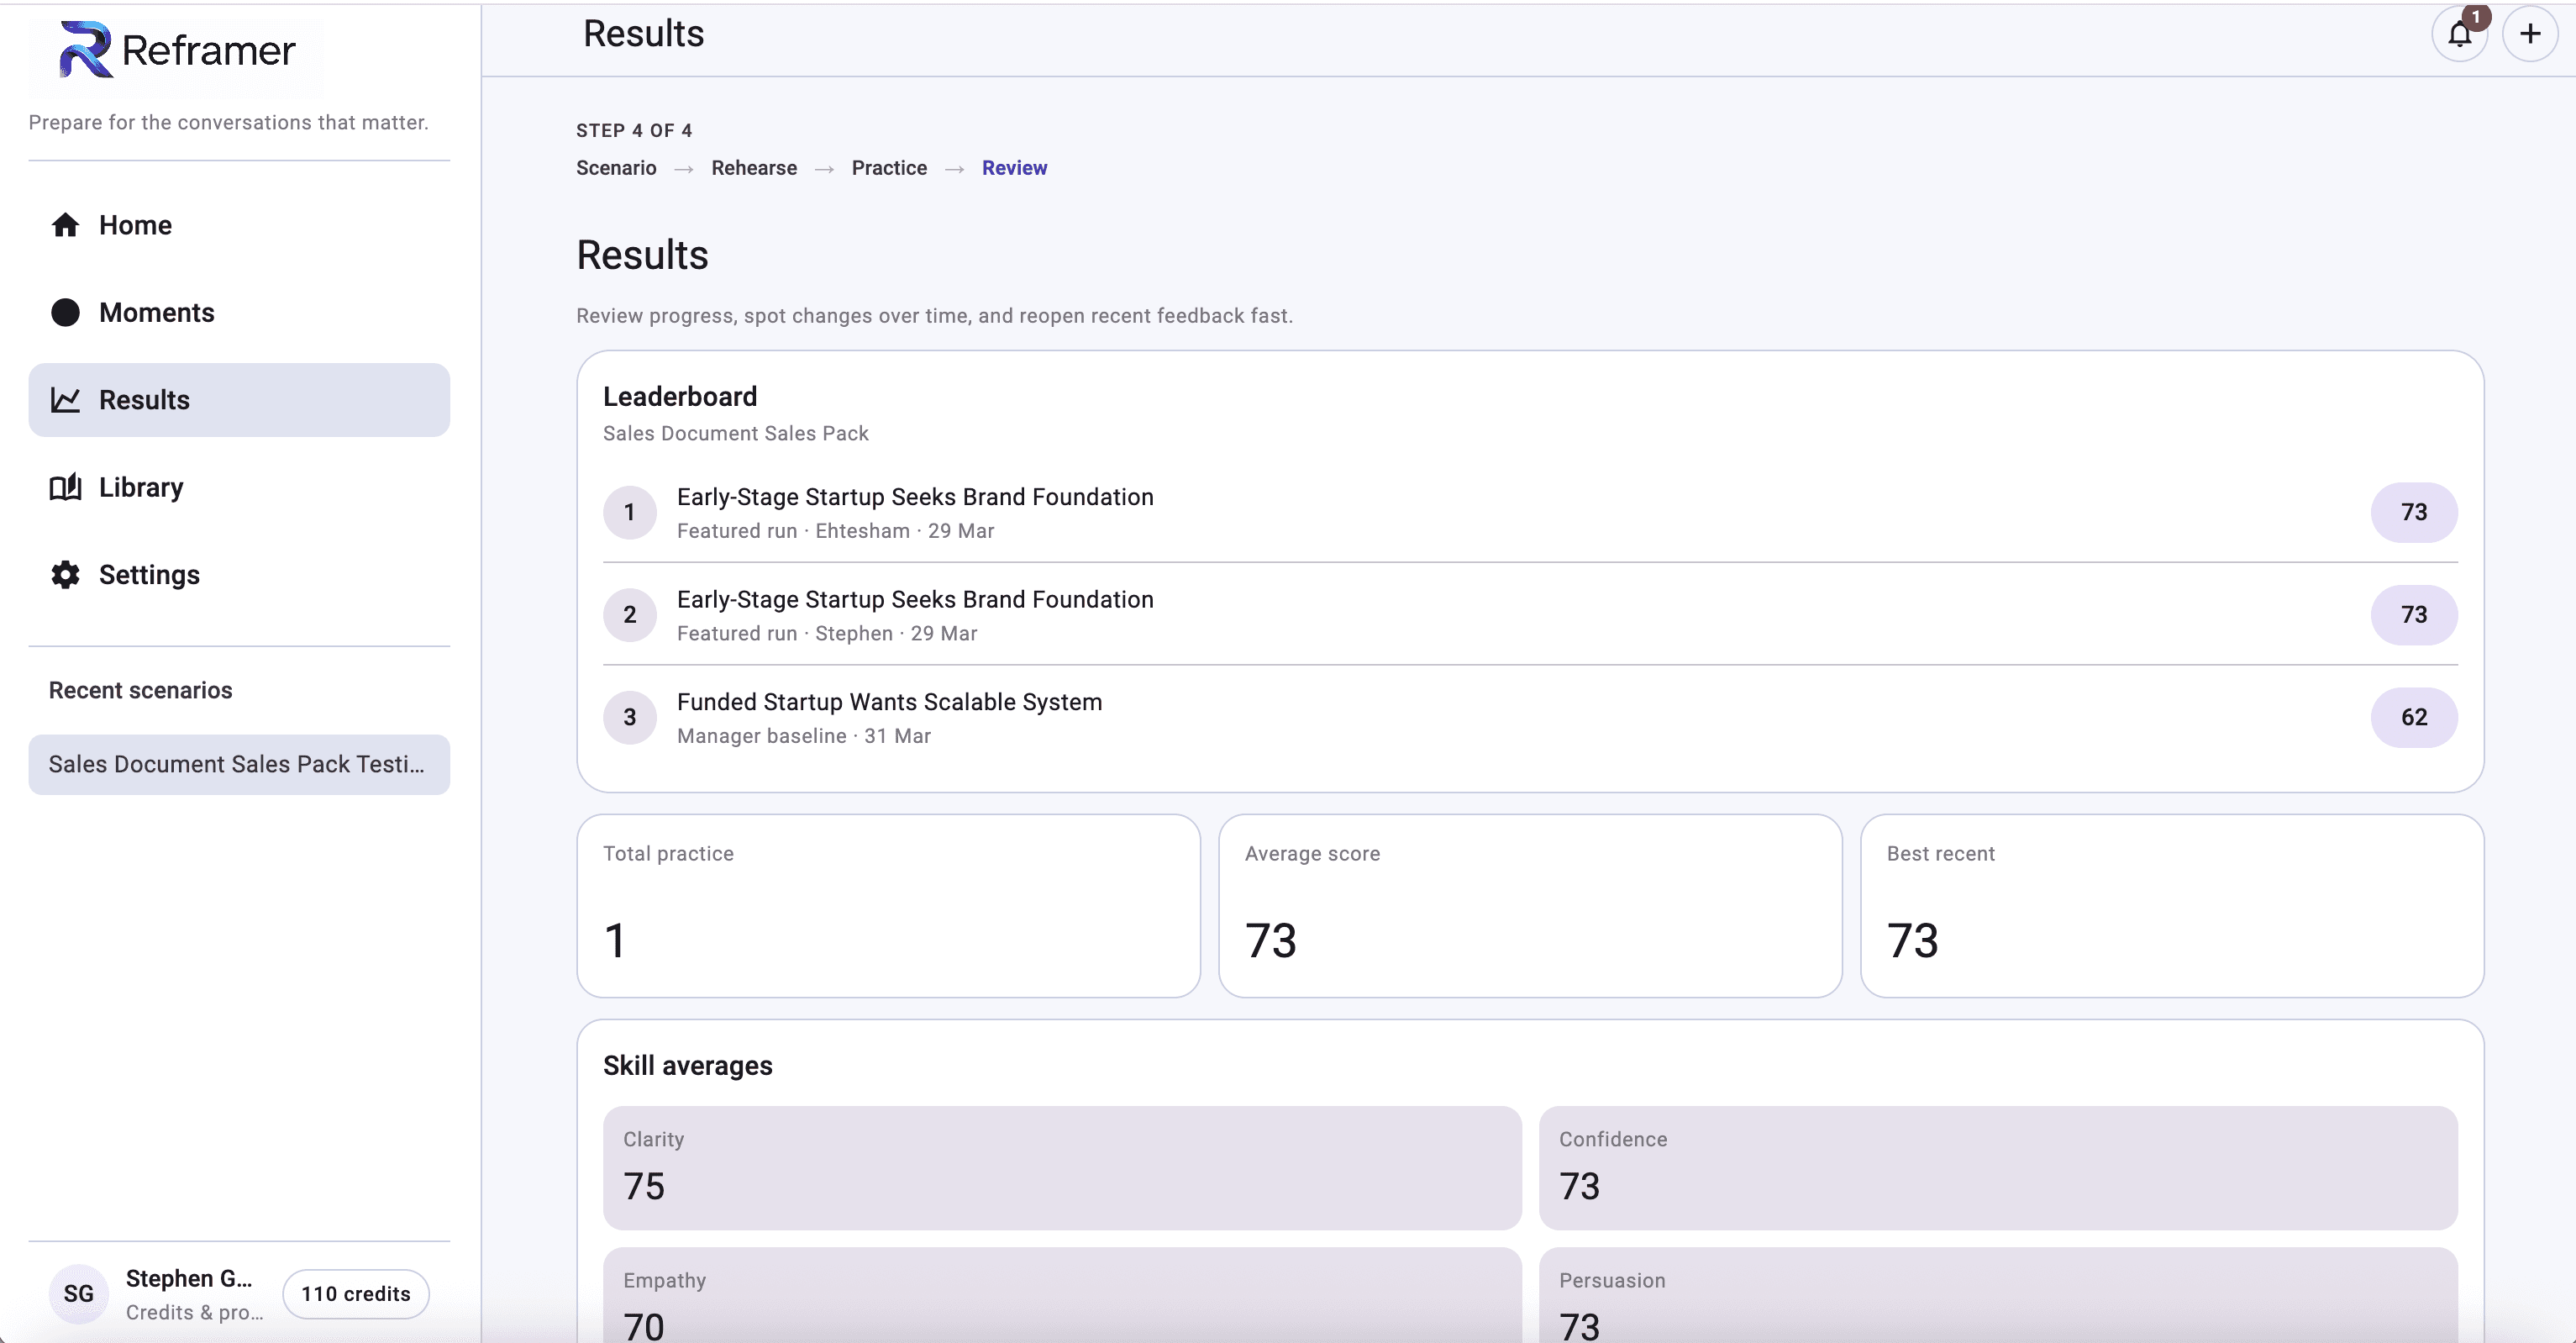The height and width of the screenshot is (1343, 2576).
Task: Click the Library book icon
Action: coord(66,488)
